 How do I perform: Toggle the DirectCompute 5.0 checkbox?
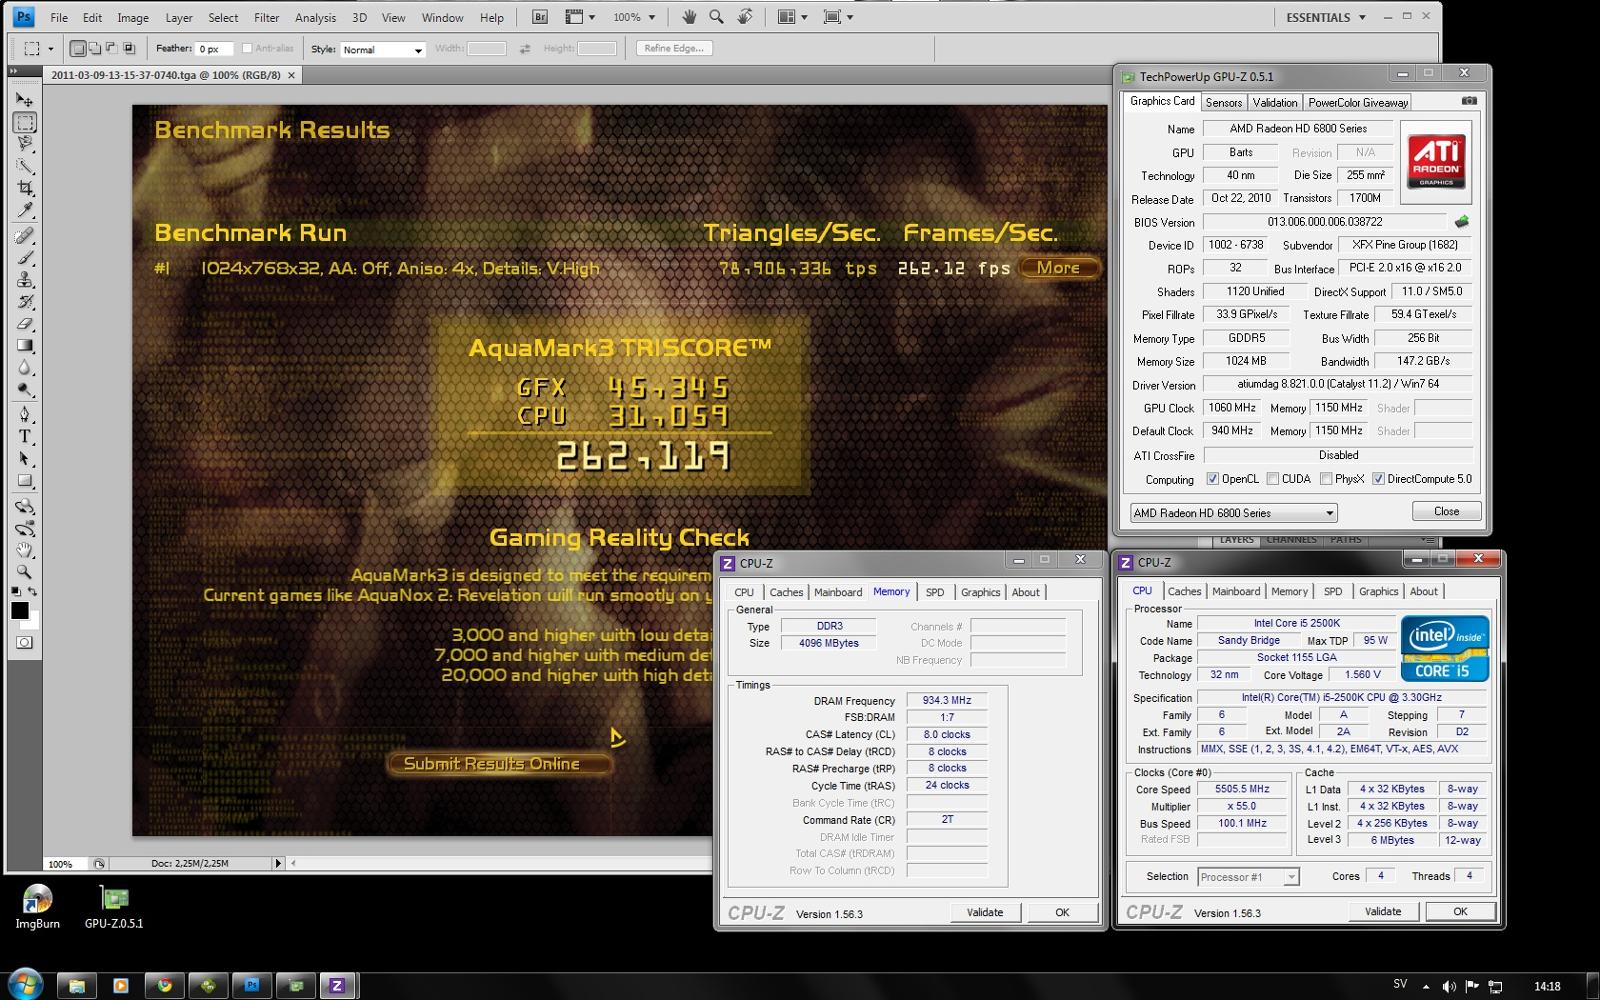point(1378,479)
